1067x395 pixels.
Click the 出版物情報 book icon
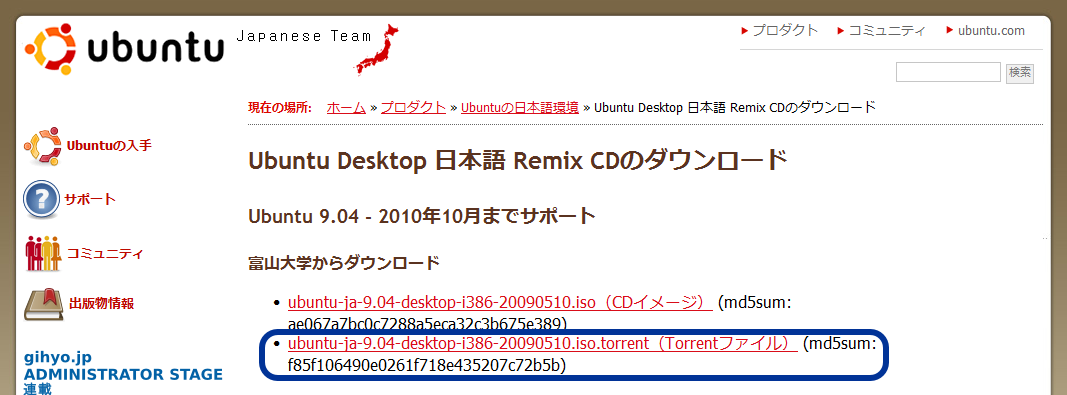click(45, 304)
